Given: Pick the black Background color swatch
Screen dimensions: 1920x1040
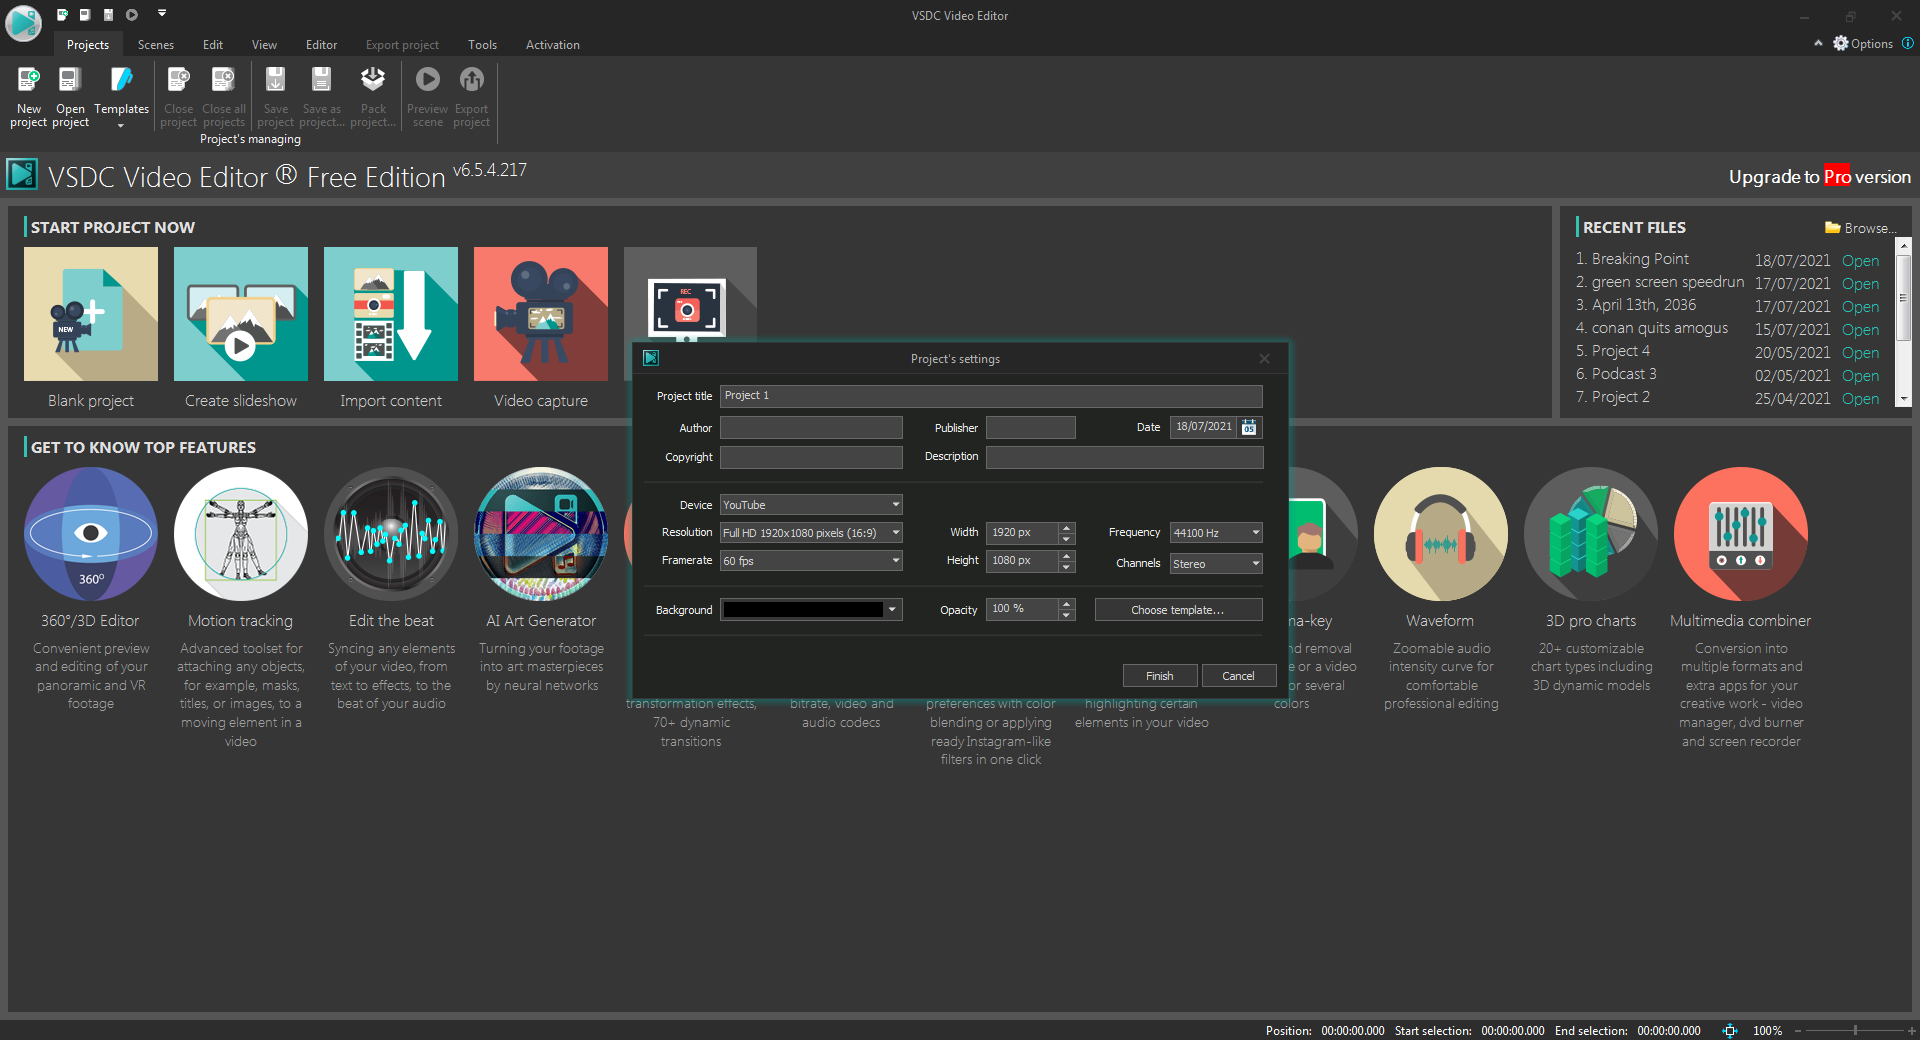Looking at the screenshot, I should click(803, 610).
